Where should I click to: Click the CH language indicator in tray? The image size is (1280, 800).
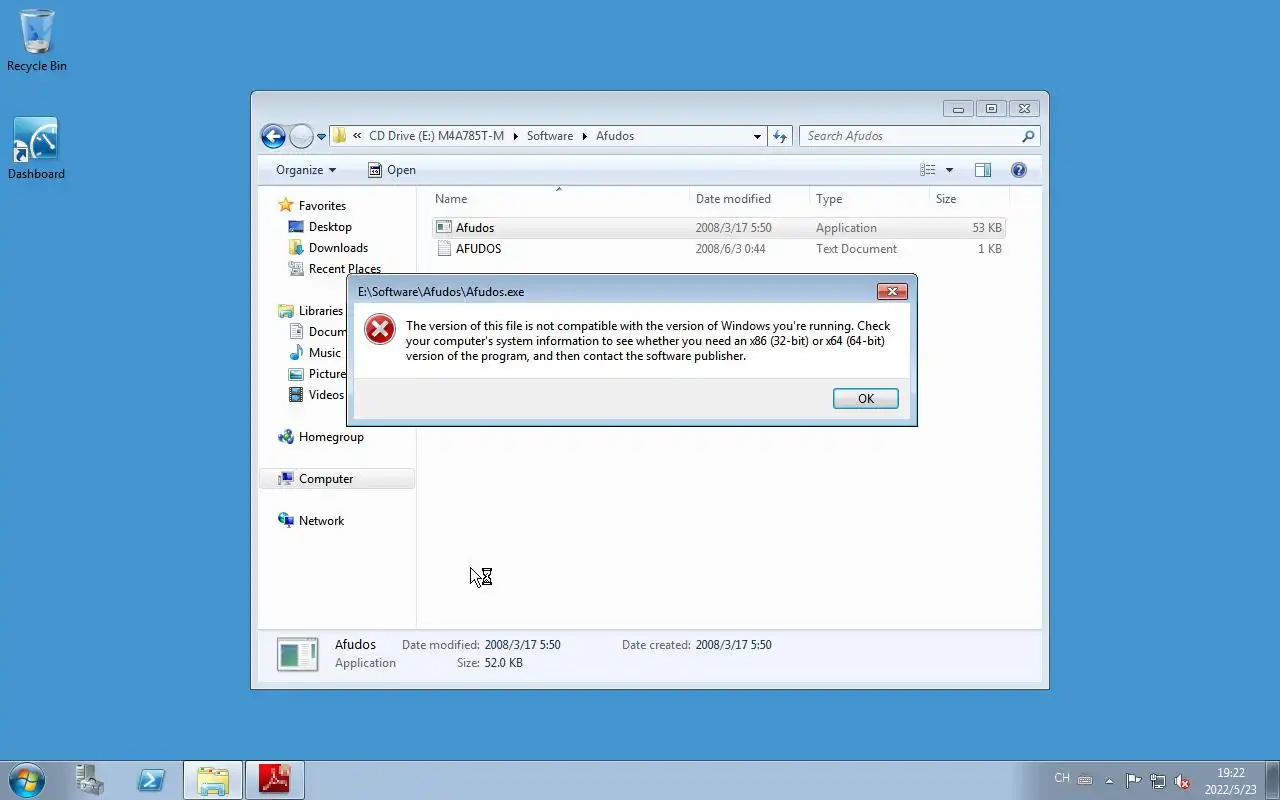[x=1062, y=778]
